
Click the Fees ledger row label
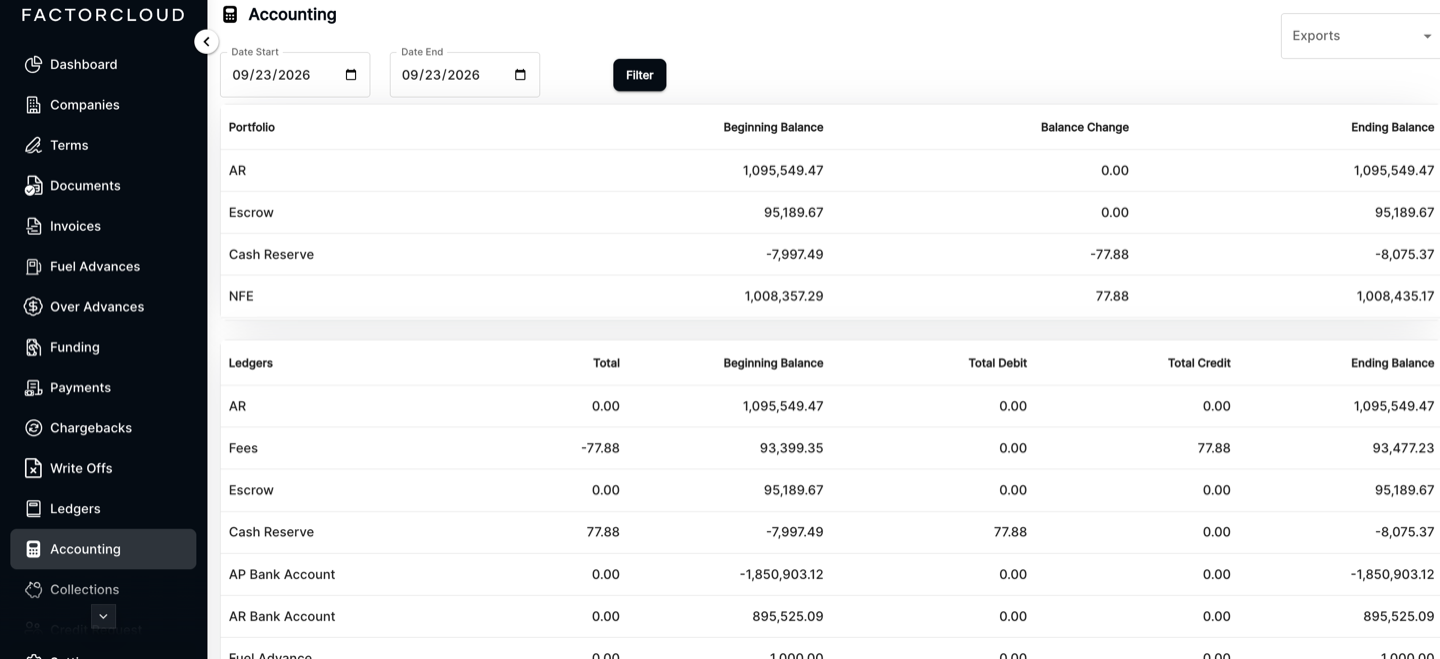point(243,448)
